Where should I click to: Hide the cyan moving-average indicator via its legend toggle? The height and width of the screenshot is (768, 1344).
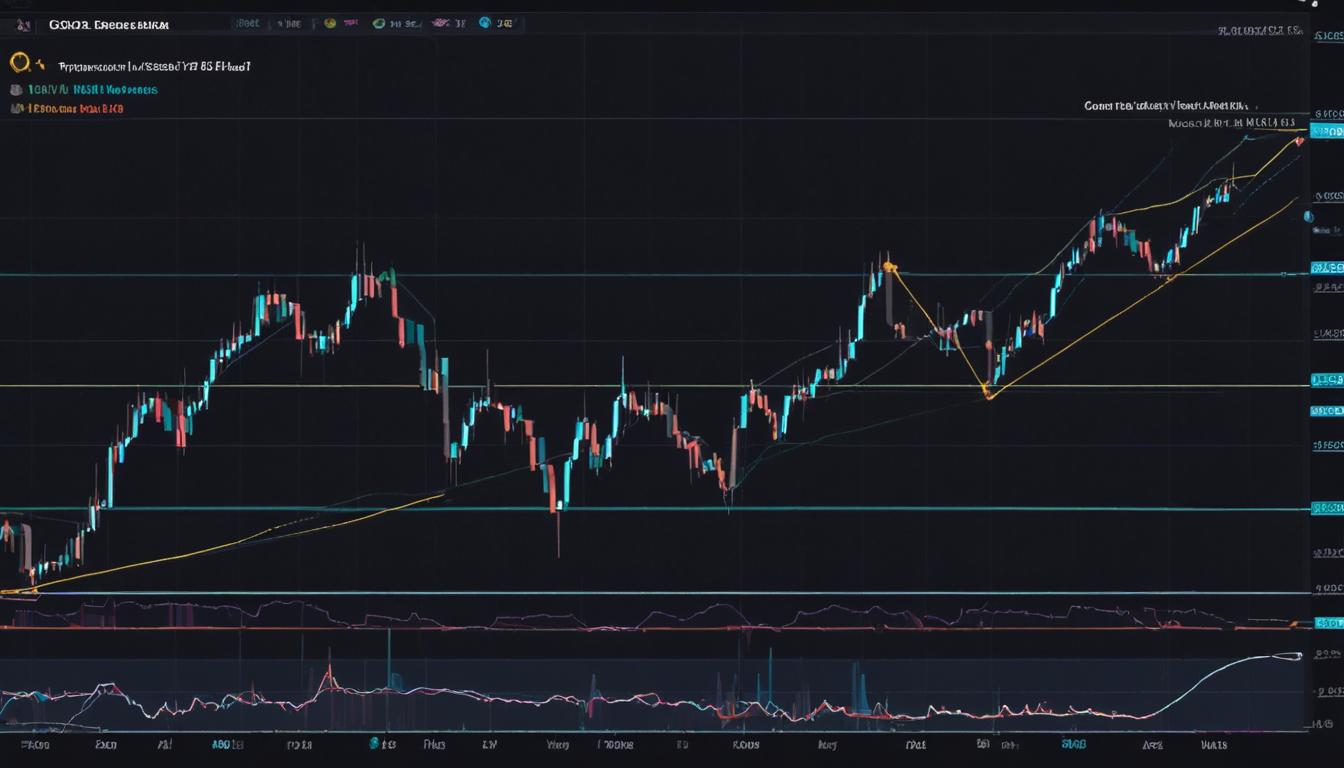tap(15, 88)
